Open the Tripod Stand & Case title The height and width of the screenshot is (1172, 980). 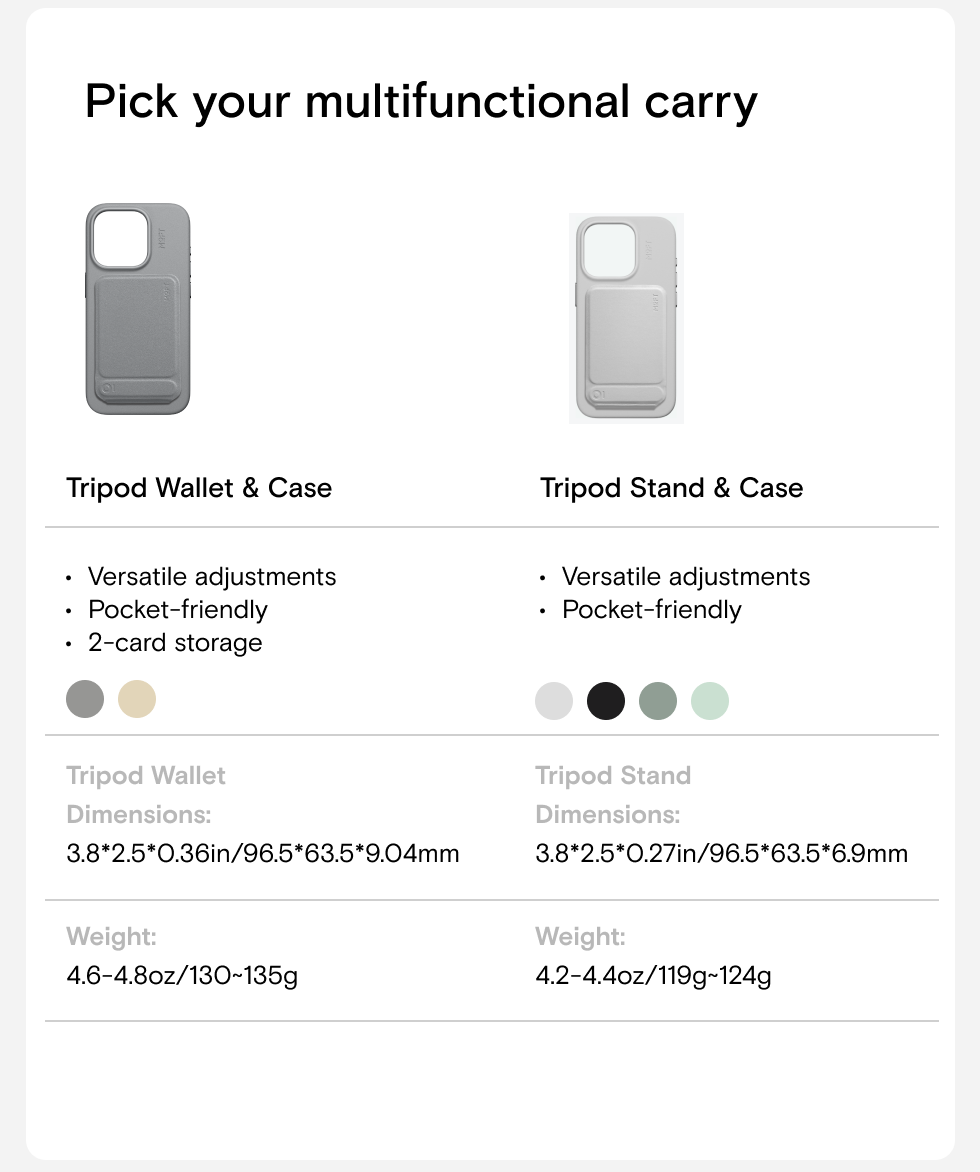click(671, 488)
